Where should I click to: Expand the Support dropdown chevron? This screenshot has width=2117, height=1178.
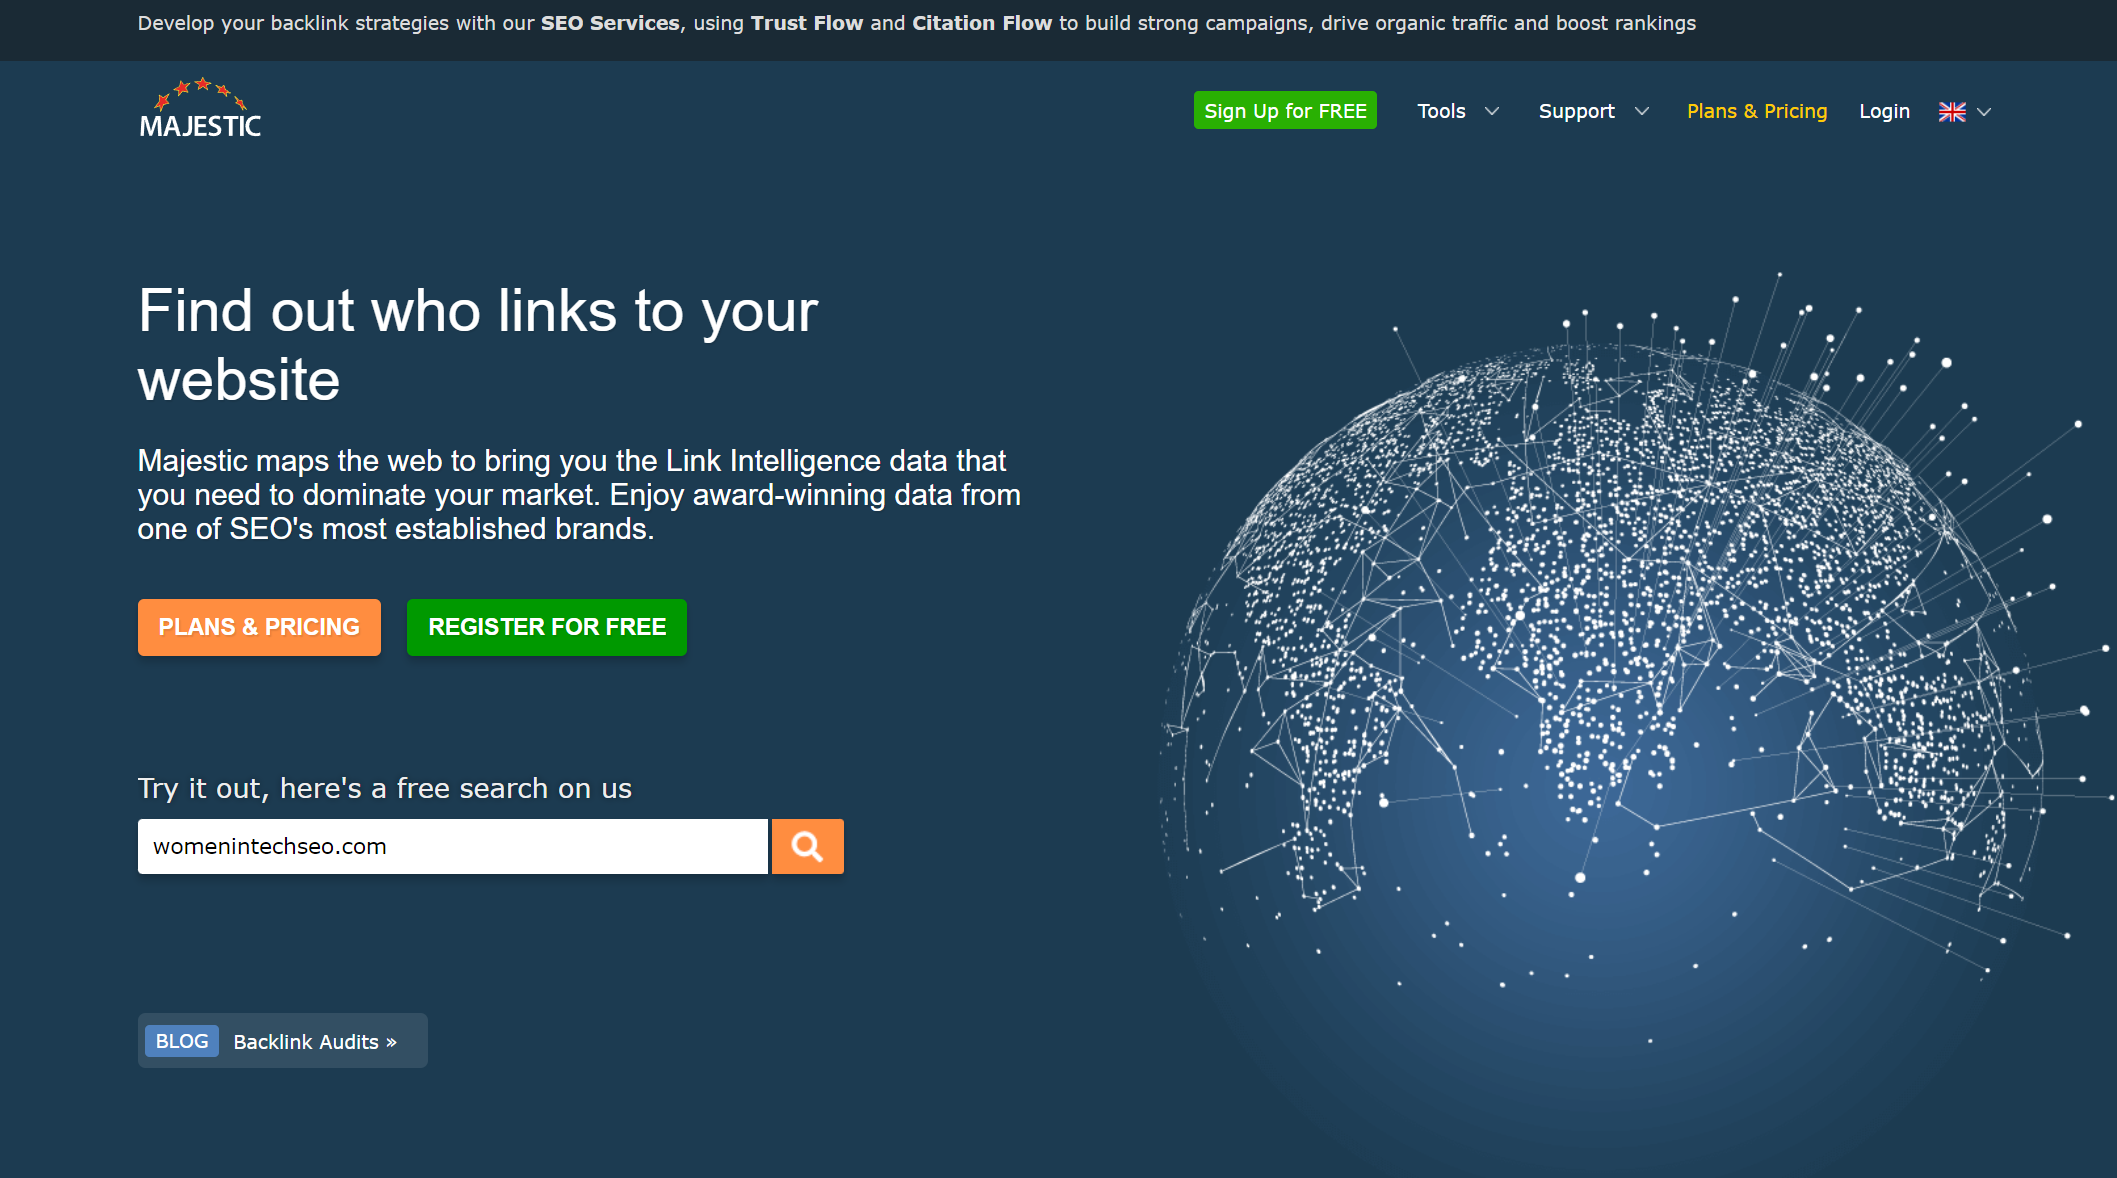pos(1641,112)
